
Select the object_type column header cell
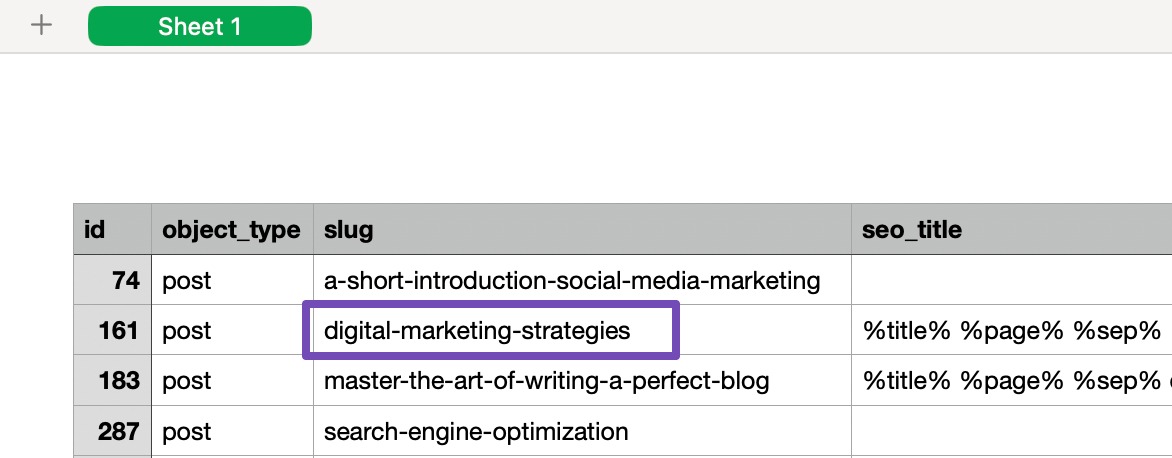231,230
